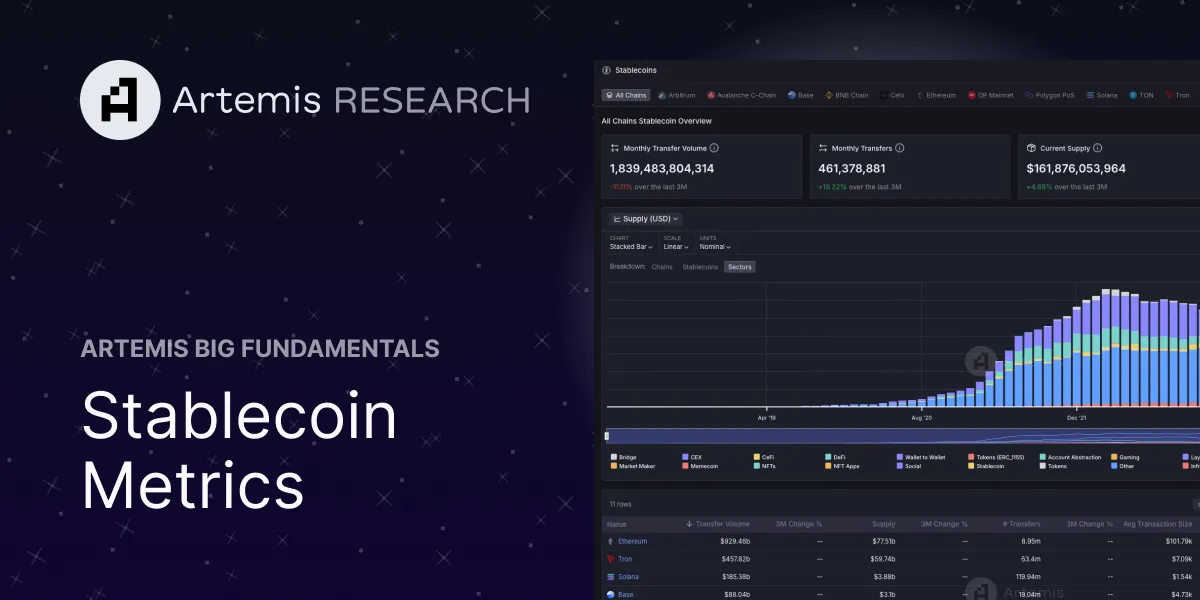Toggle Memecoin legend series
Image resolution: width=1200 pixels, height=600 pixels.
point(700,466)
